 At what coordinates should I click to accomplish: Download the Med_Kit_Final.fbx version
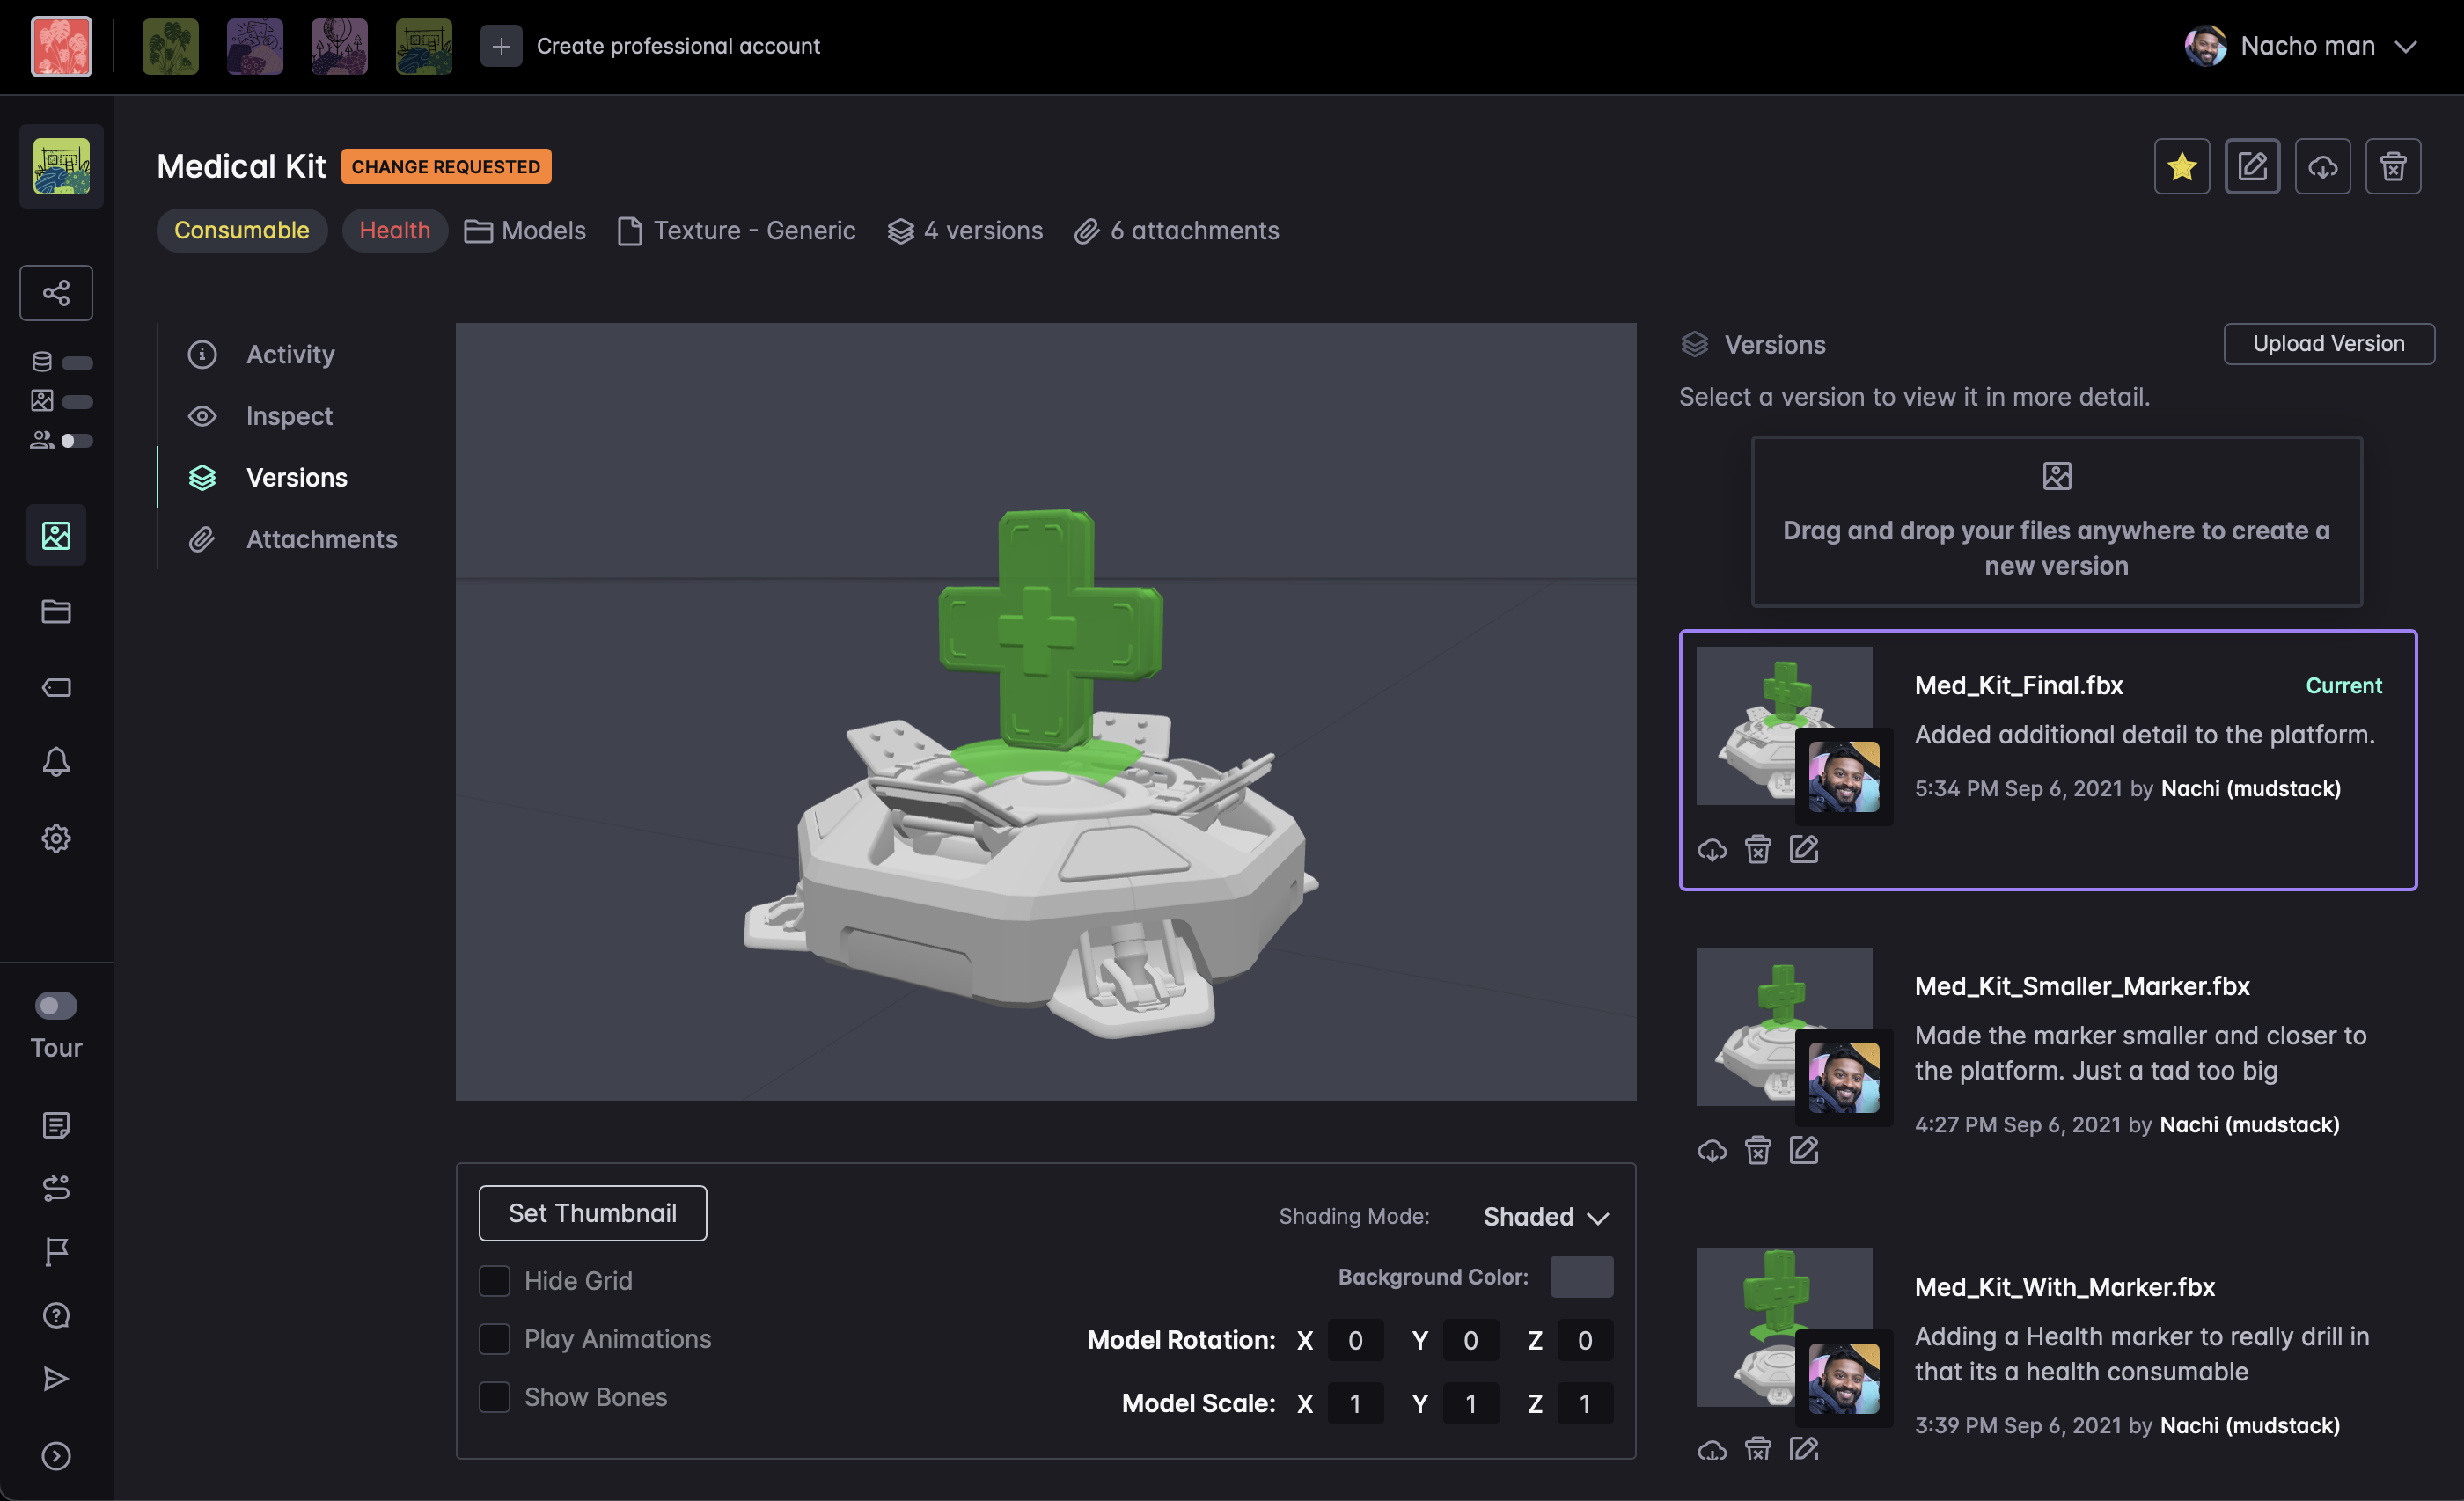[x=1711, y=850]
